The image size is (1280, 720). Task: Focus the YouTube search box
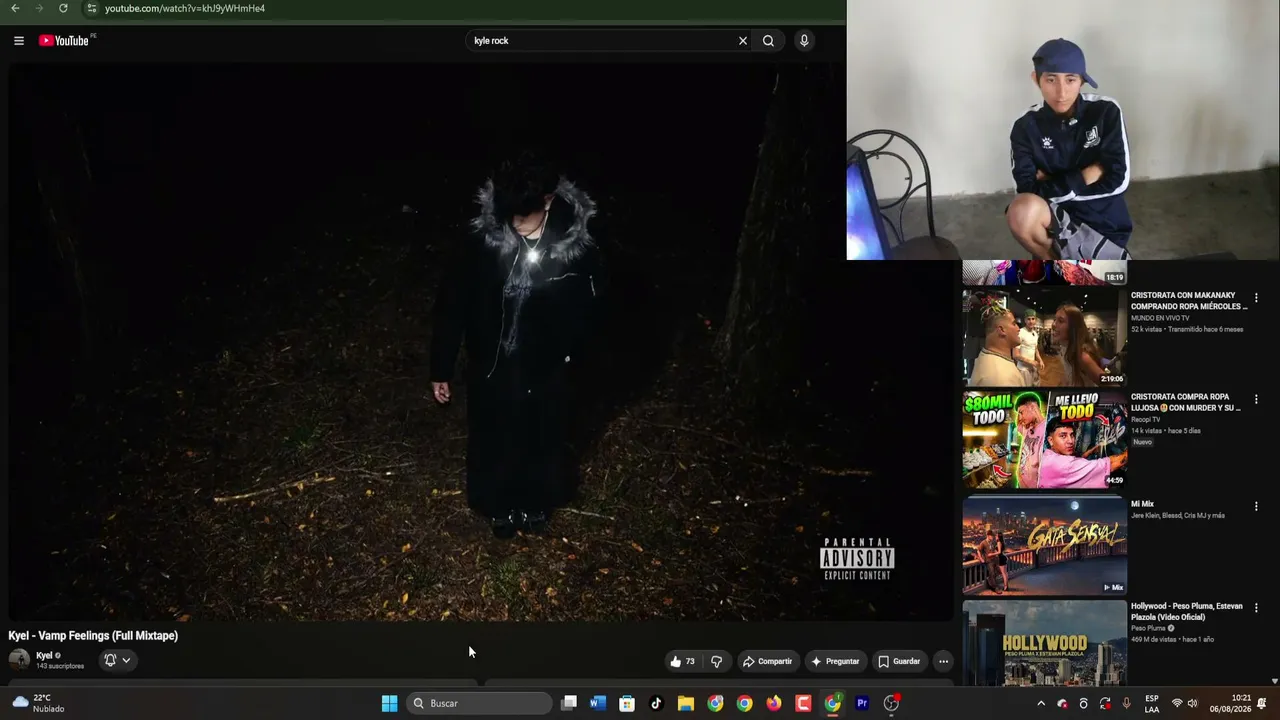coord(601,41)
